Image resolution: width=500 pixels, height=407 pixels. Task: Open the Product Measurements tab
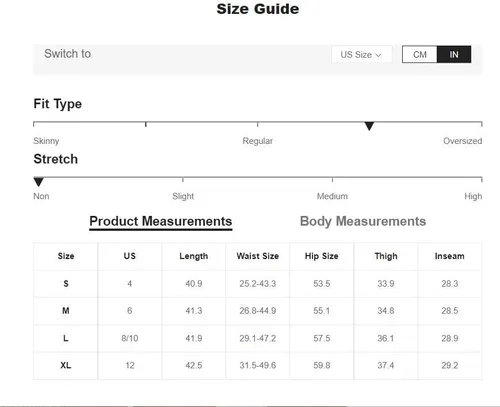[x=161, y=222]
